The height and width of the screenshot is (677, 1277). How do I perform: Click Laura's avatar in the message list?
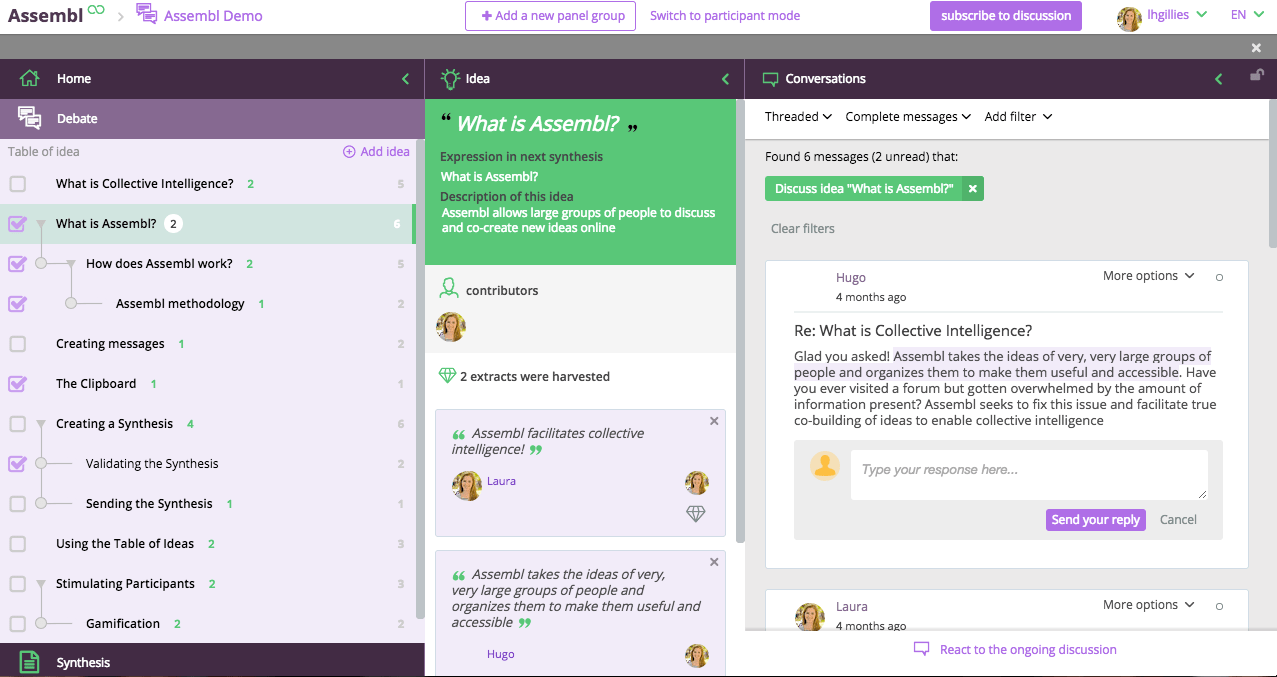pyautogui.click(x=810, y=617)
